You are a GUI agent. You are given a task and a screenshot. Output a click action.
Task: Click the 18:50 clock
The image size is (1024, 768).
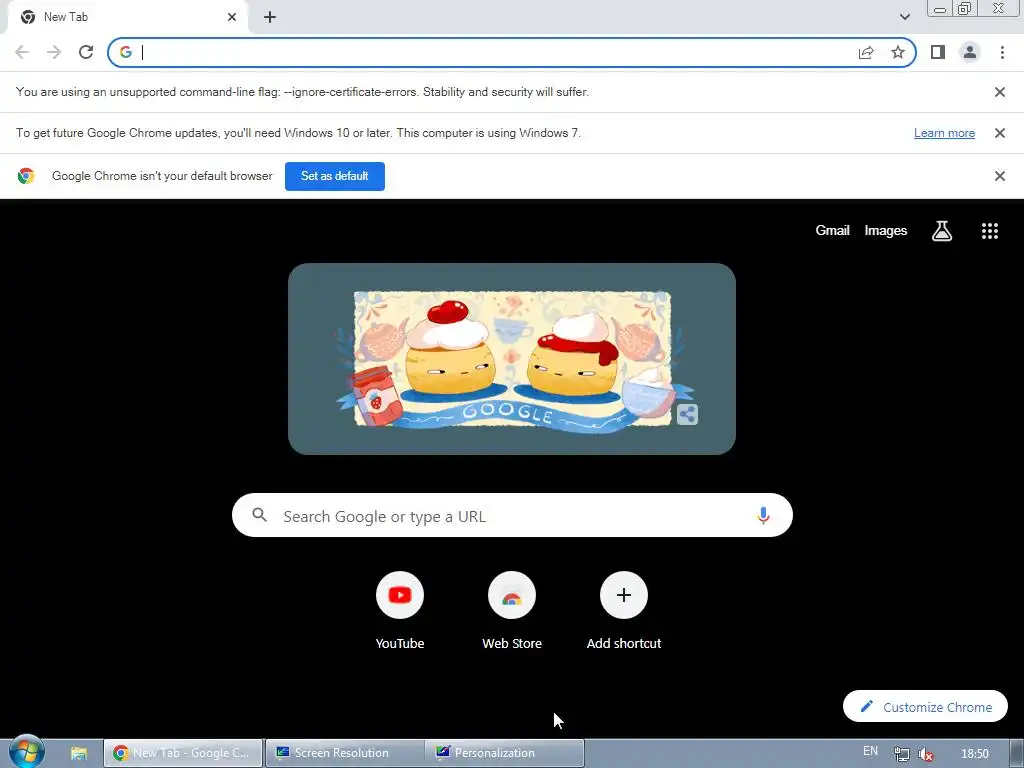(974, 754)
